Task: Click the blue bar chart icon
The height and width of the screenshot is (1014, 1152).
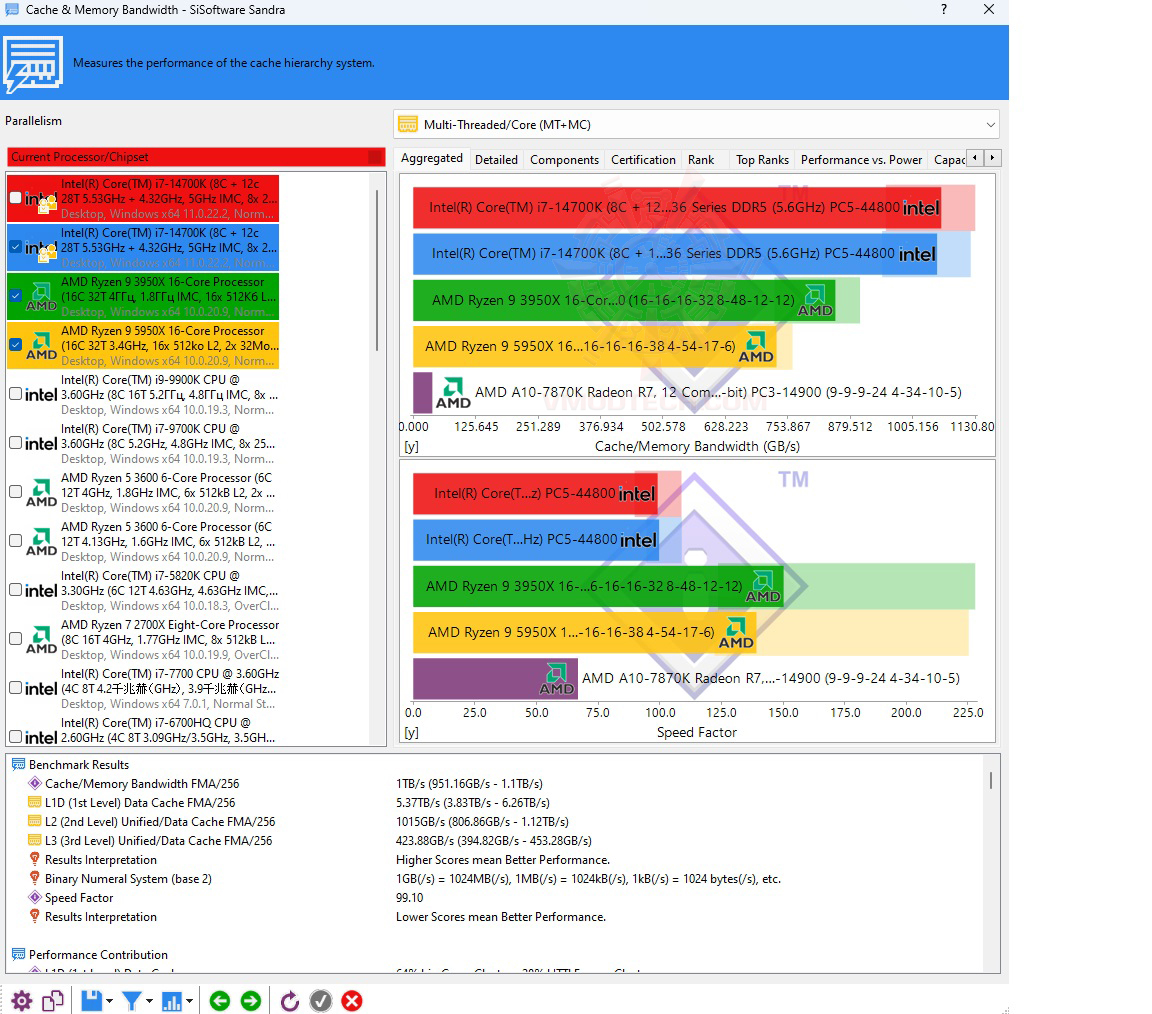Action: pos(171,1001)
